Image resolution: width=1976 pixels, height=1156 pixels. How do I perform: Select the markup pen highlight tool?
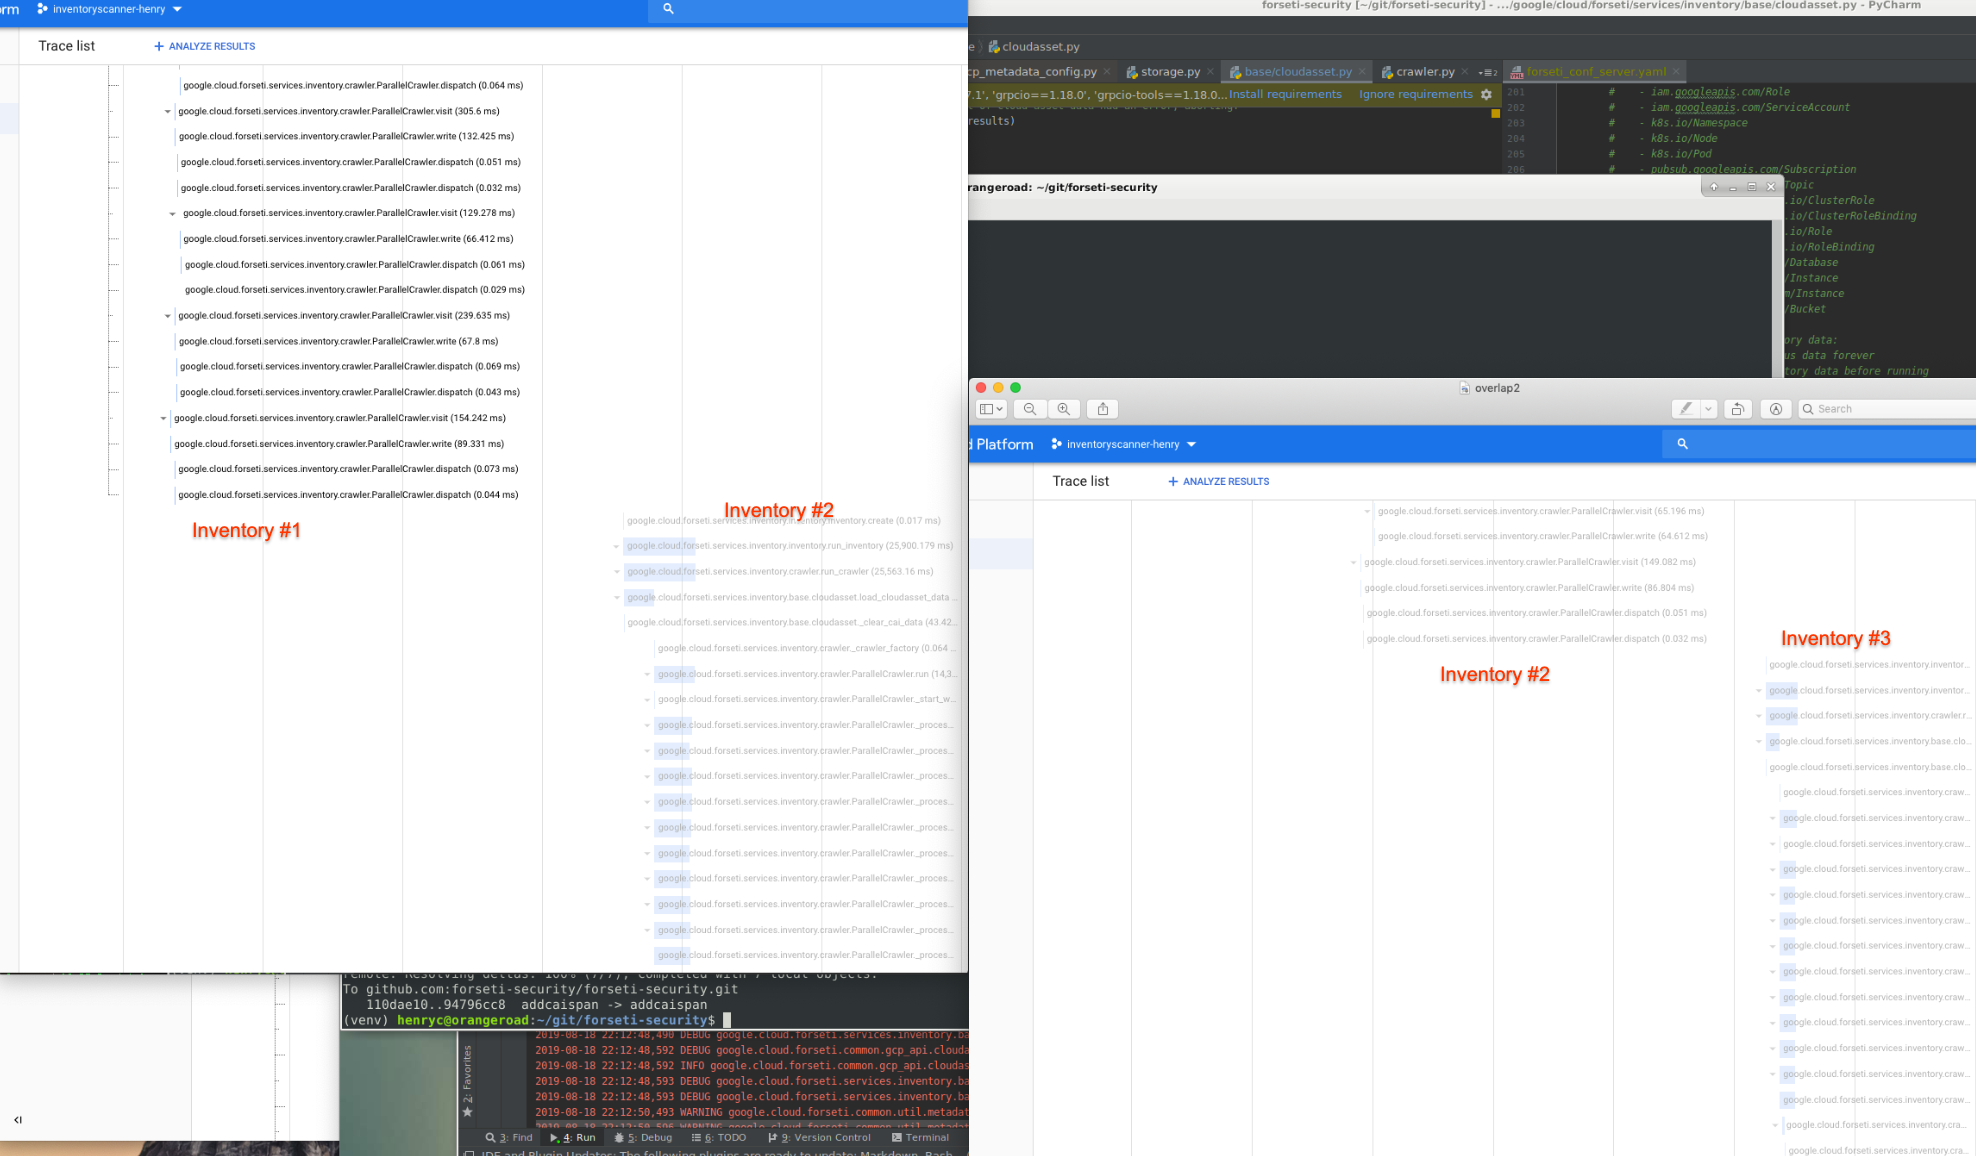point(1686,409)
